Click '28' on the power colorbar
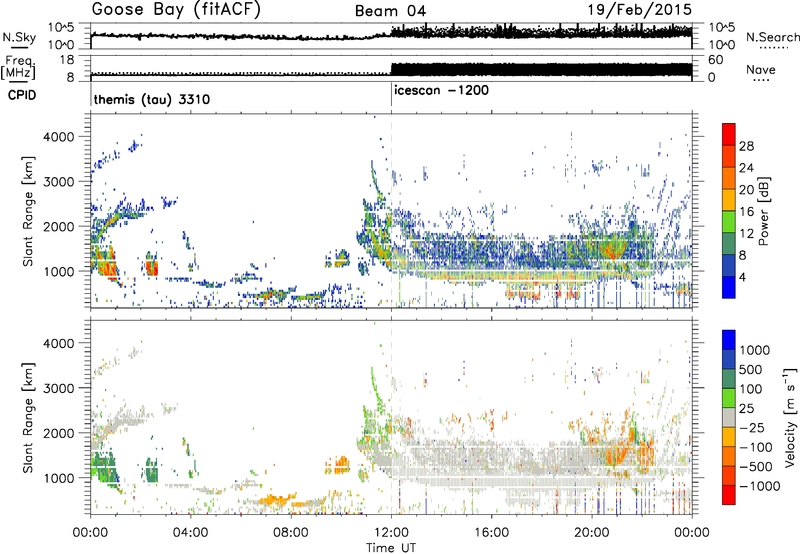This screenshot has width=800, height=554. [746, 146]
